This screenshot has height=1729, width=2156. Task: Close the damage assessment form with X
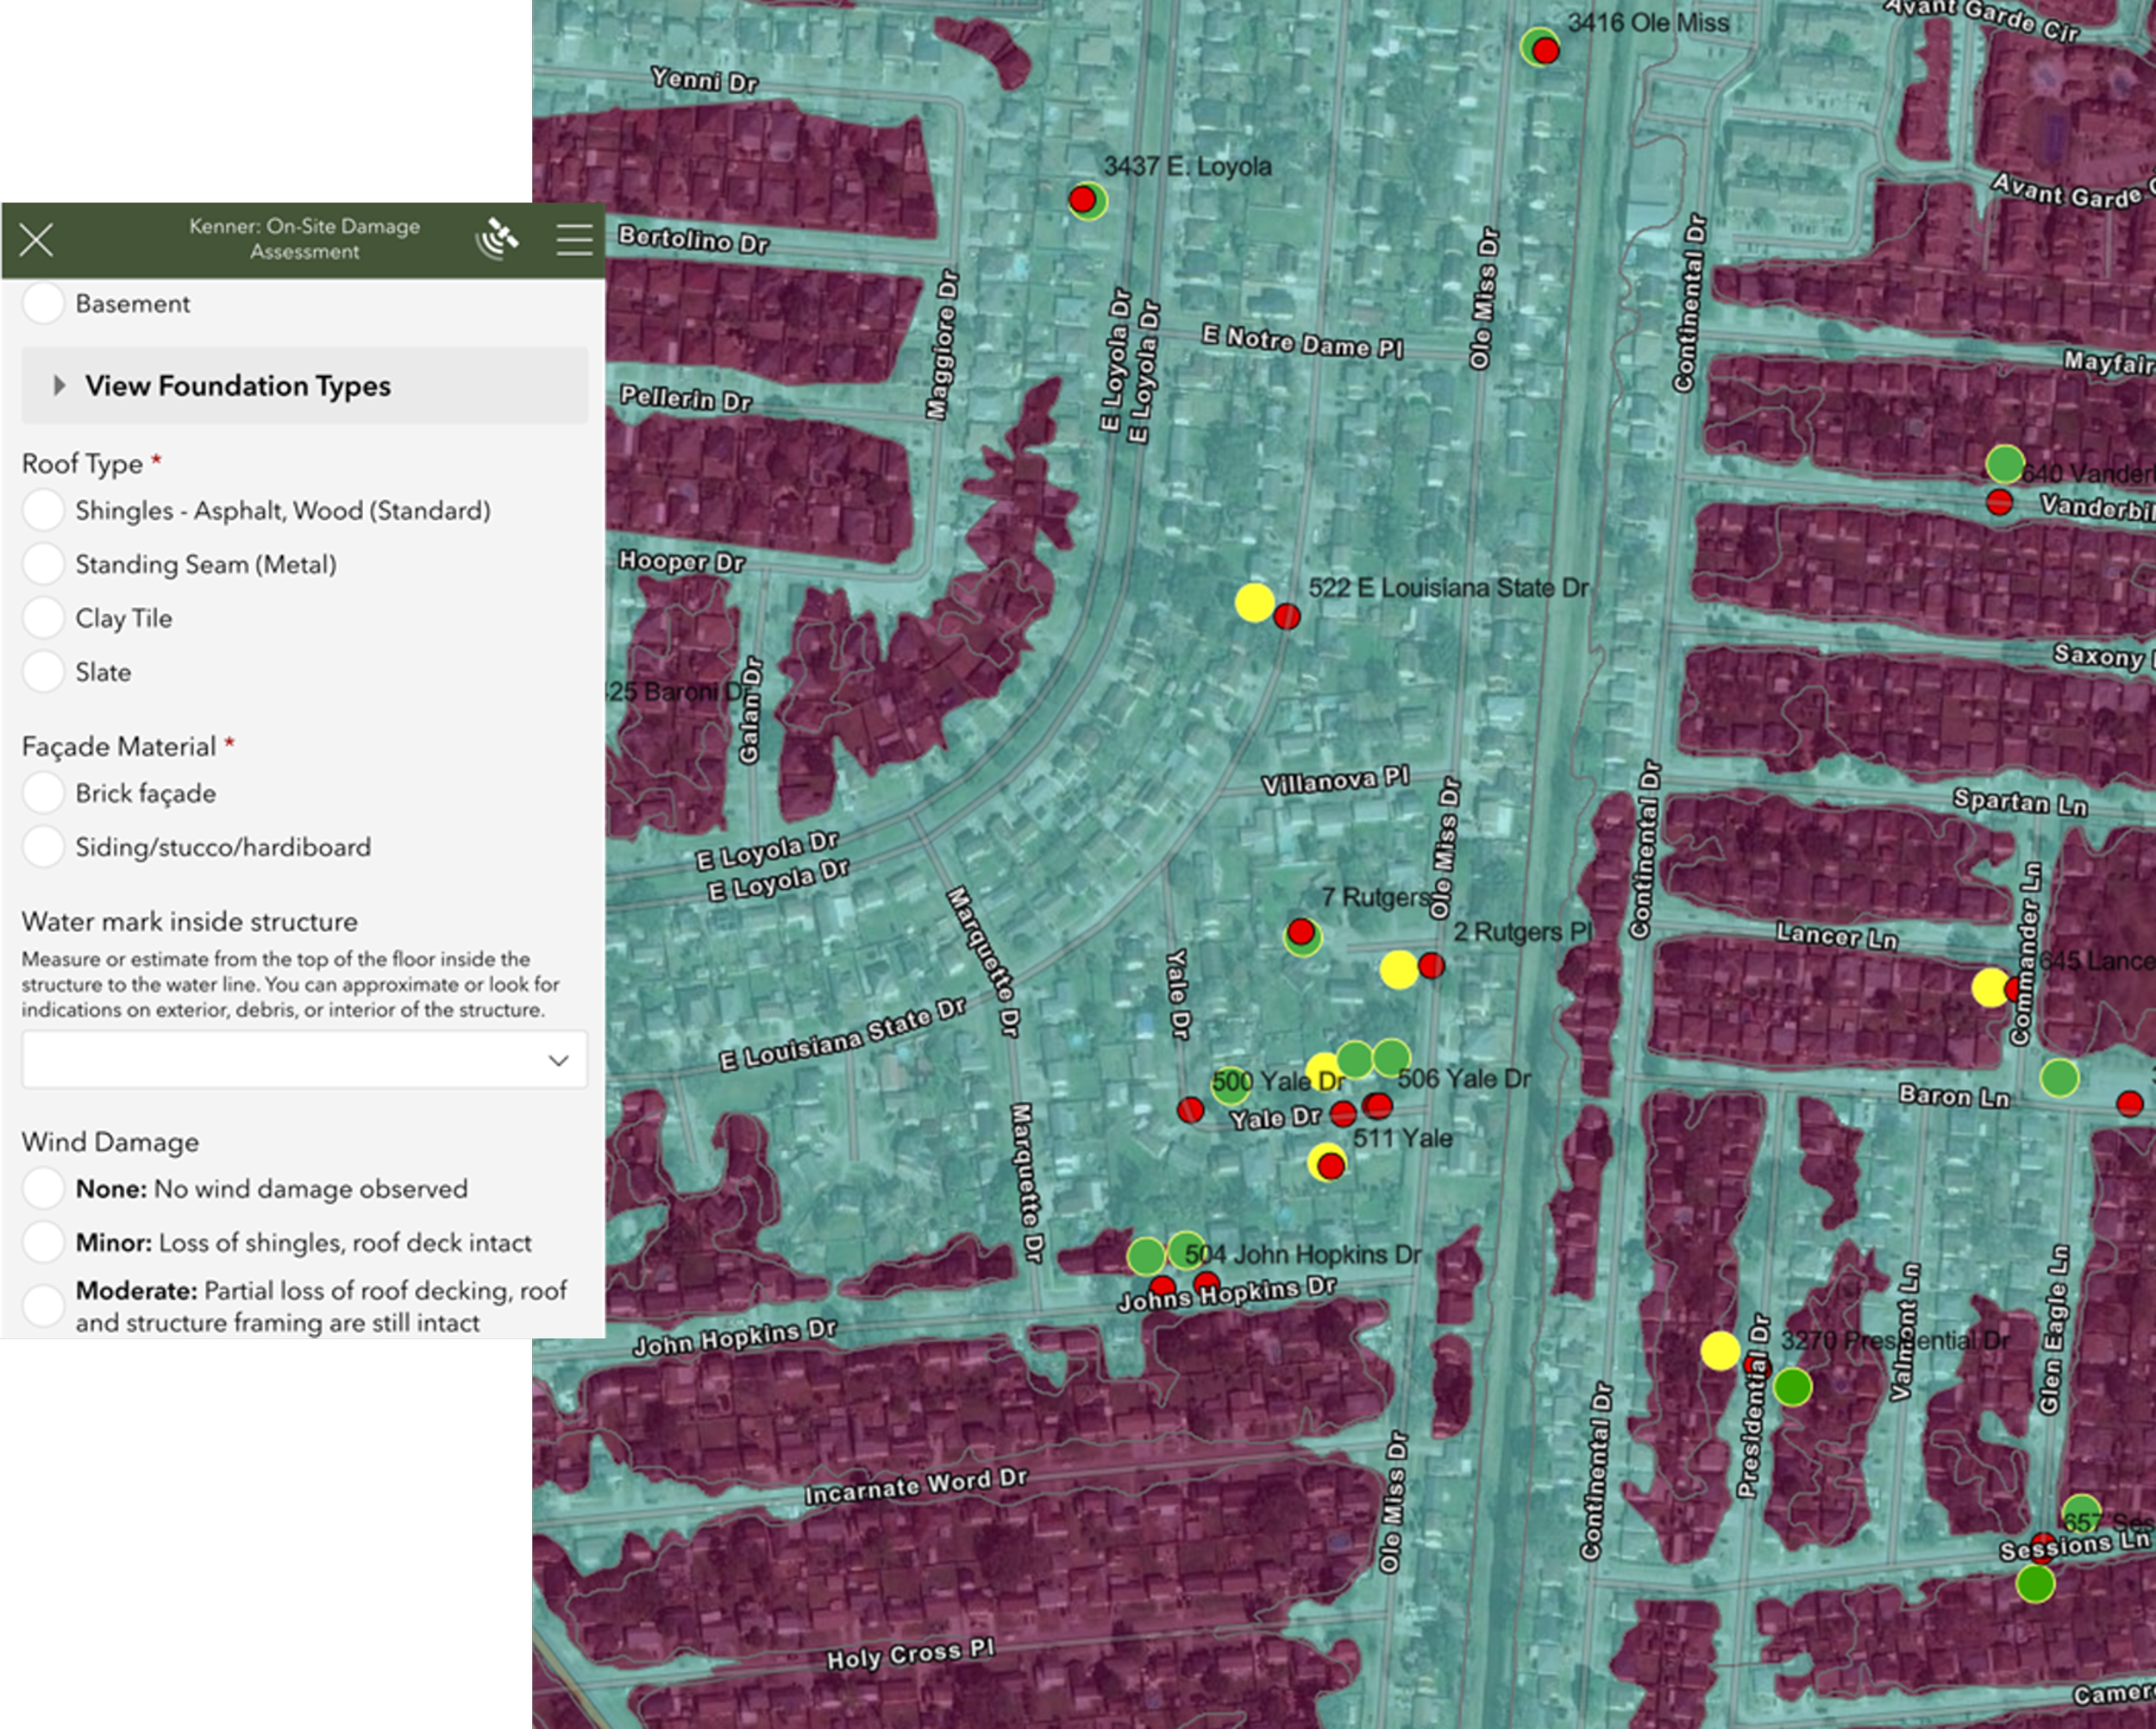tap(36, 240)
